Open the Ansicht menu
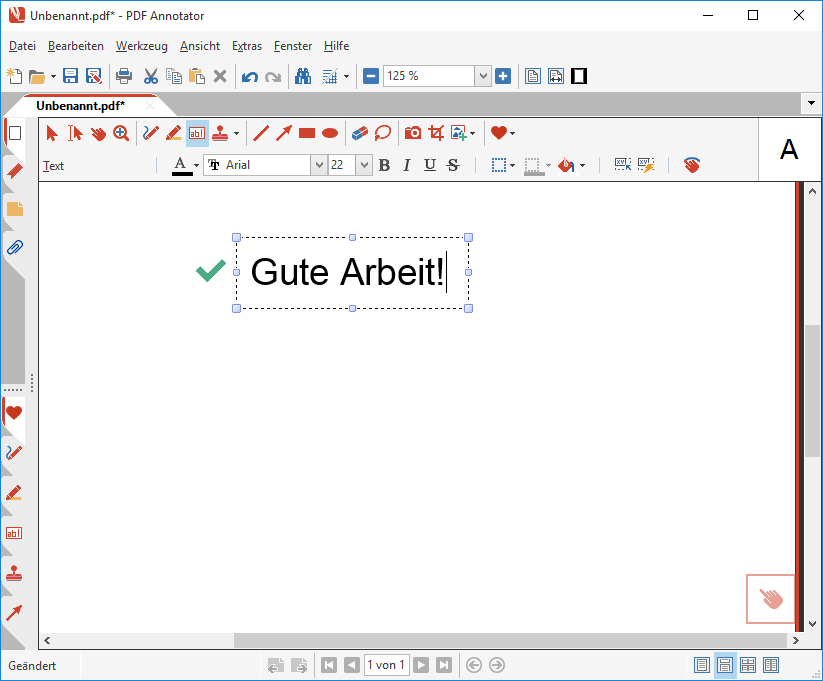Image resolution: width=823 pixels, height=681 pixels. [x=200, y=46]
